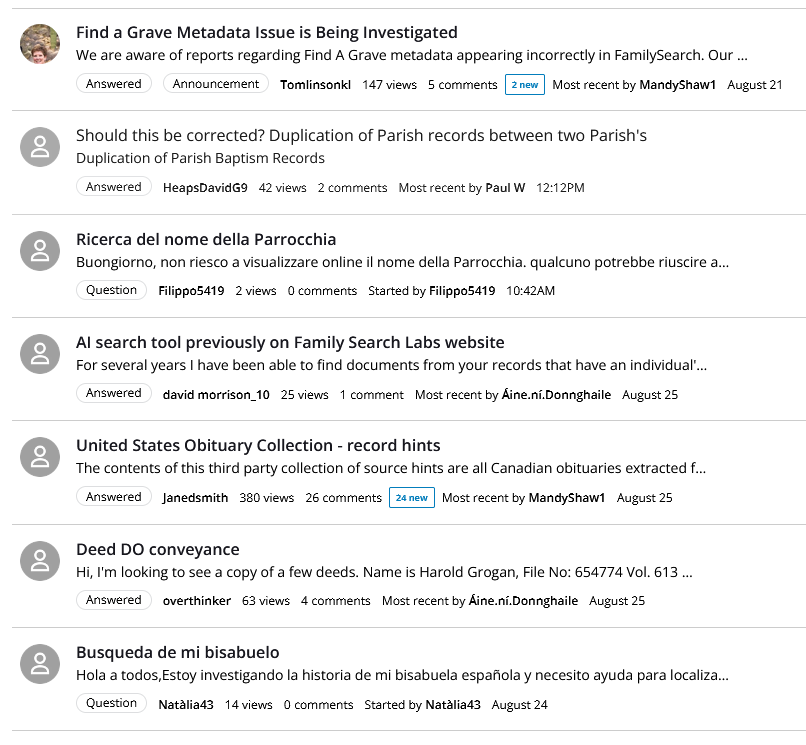806x745 pixels.
Task: Click the avatar beside Ricerca del nome della Parrocchia
Action: (x=40, y=251)
